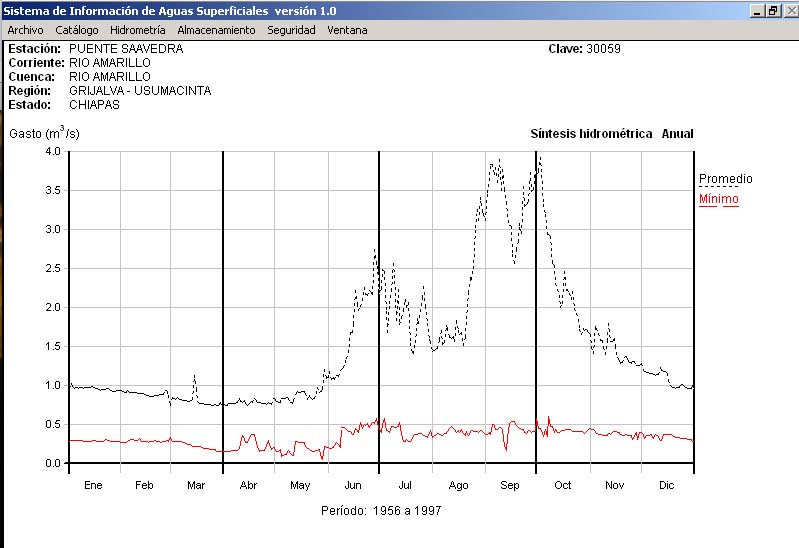
Task: Open the Almacenamiento menu
Action: [216, 30]
